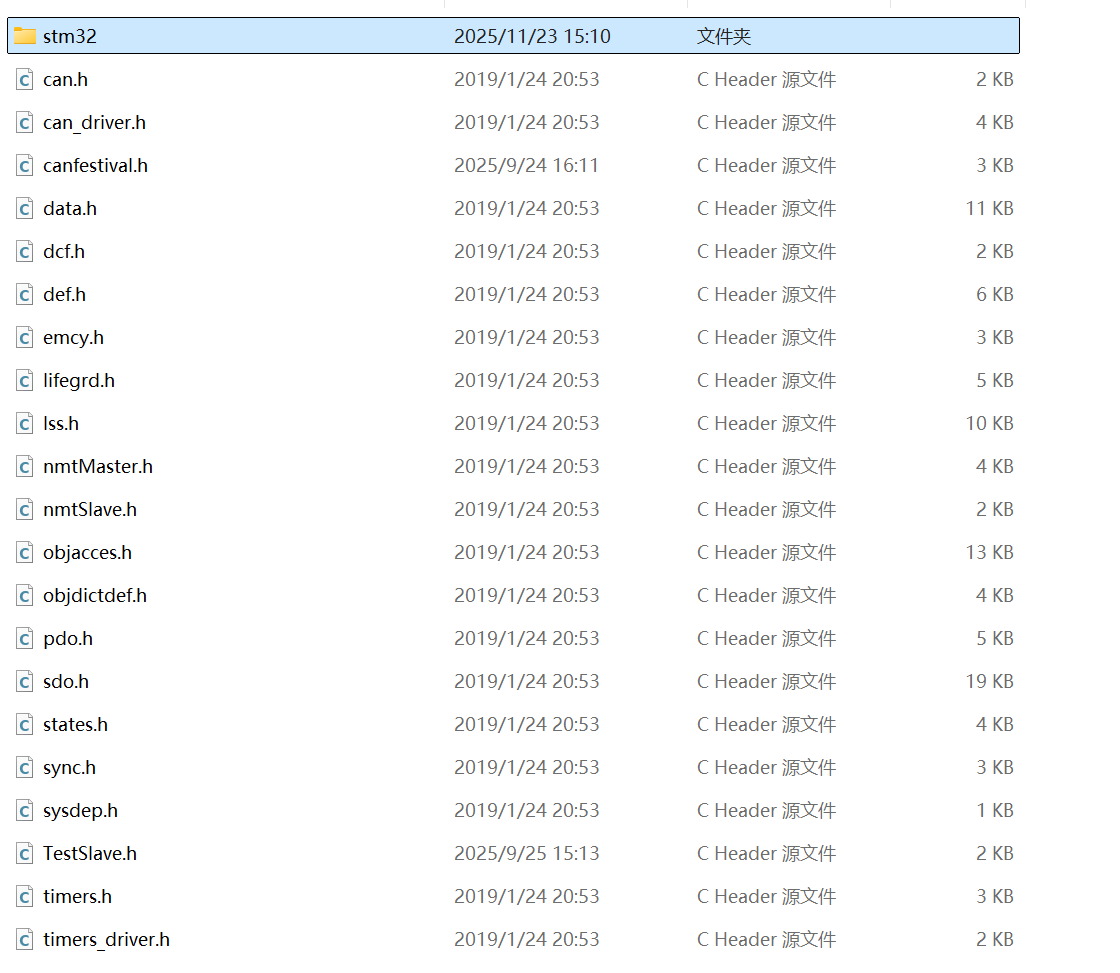The height and width of the screenshot is (973, 1120).
Task: Select the file name sync.h
Action: (x=69, y=768)
